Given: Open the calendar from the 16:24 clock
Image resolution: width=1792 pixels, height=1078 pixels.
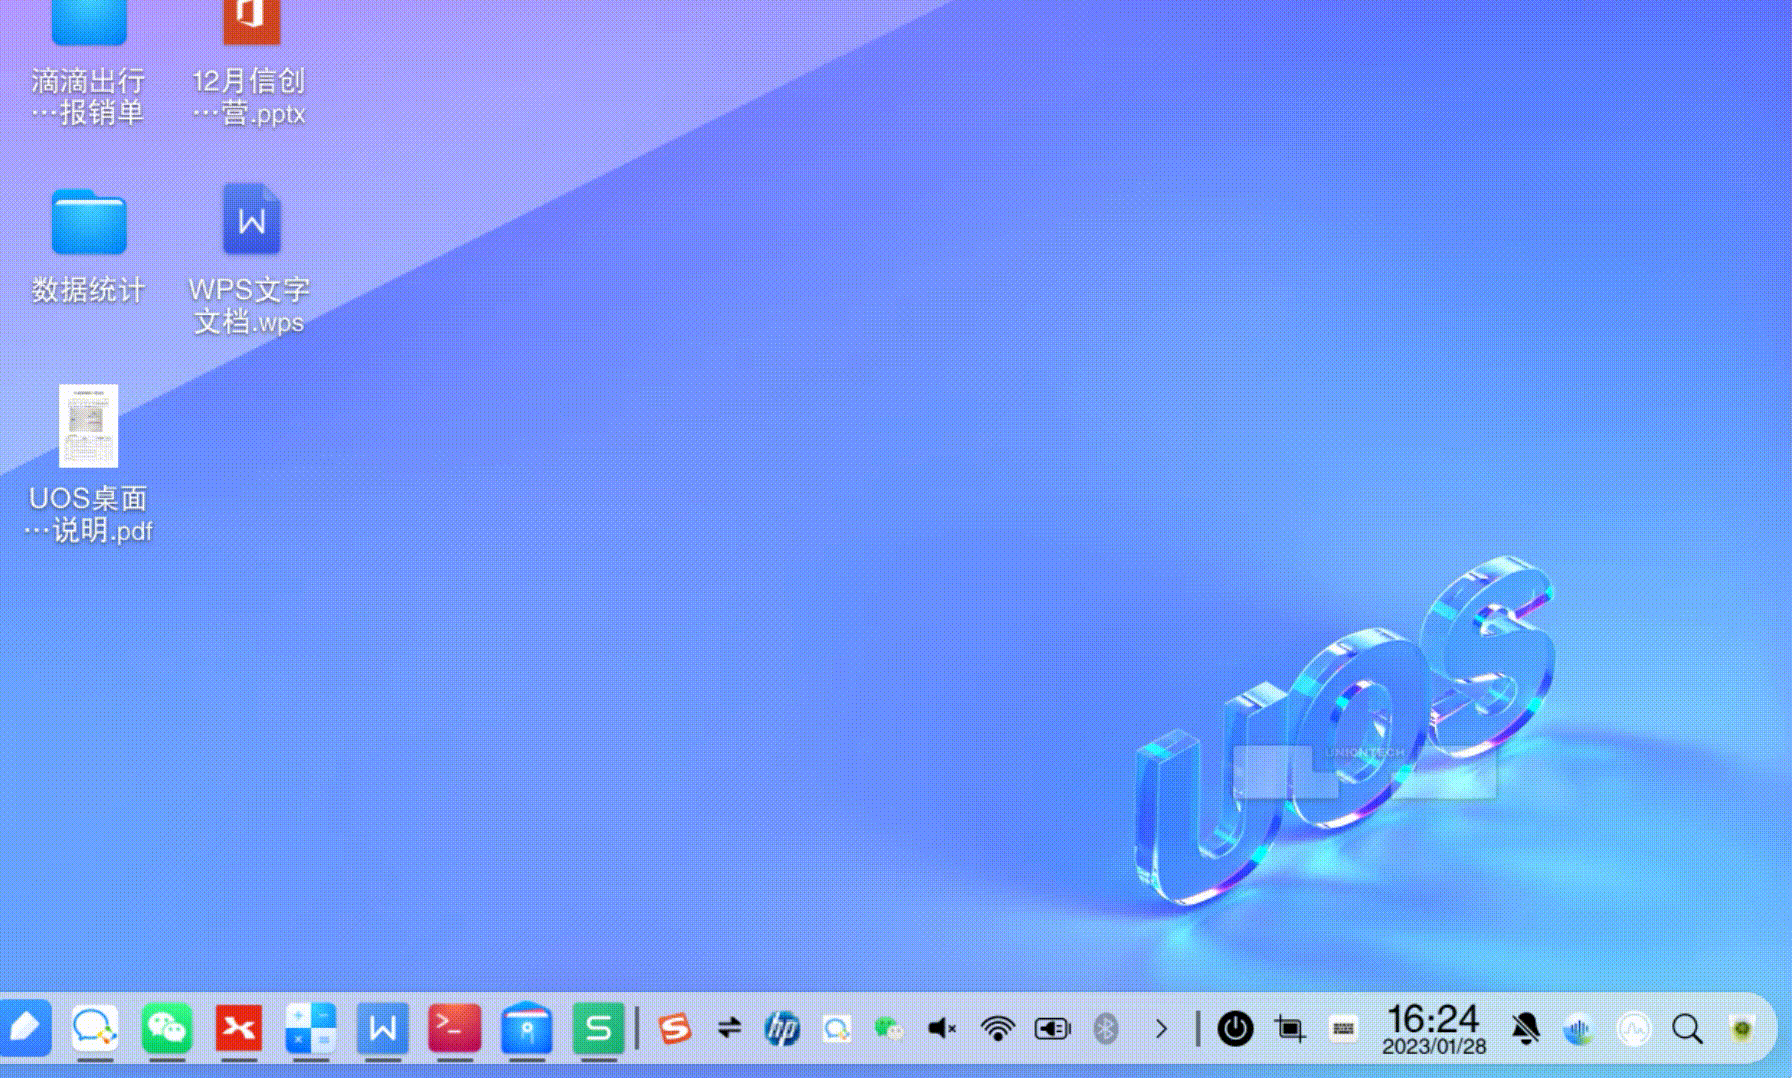Looking at the screenshot, I should click(1433, 1028).
